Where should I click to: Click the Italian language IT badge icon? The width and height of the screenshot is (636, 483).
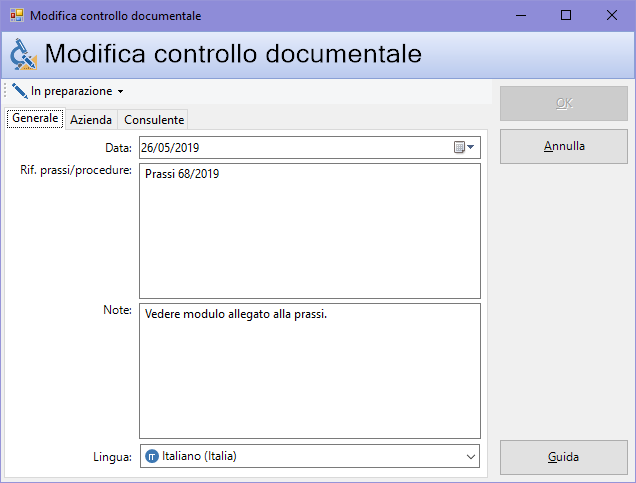click(152, 456)
